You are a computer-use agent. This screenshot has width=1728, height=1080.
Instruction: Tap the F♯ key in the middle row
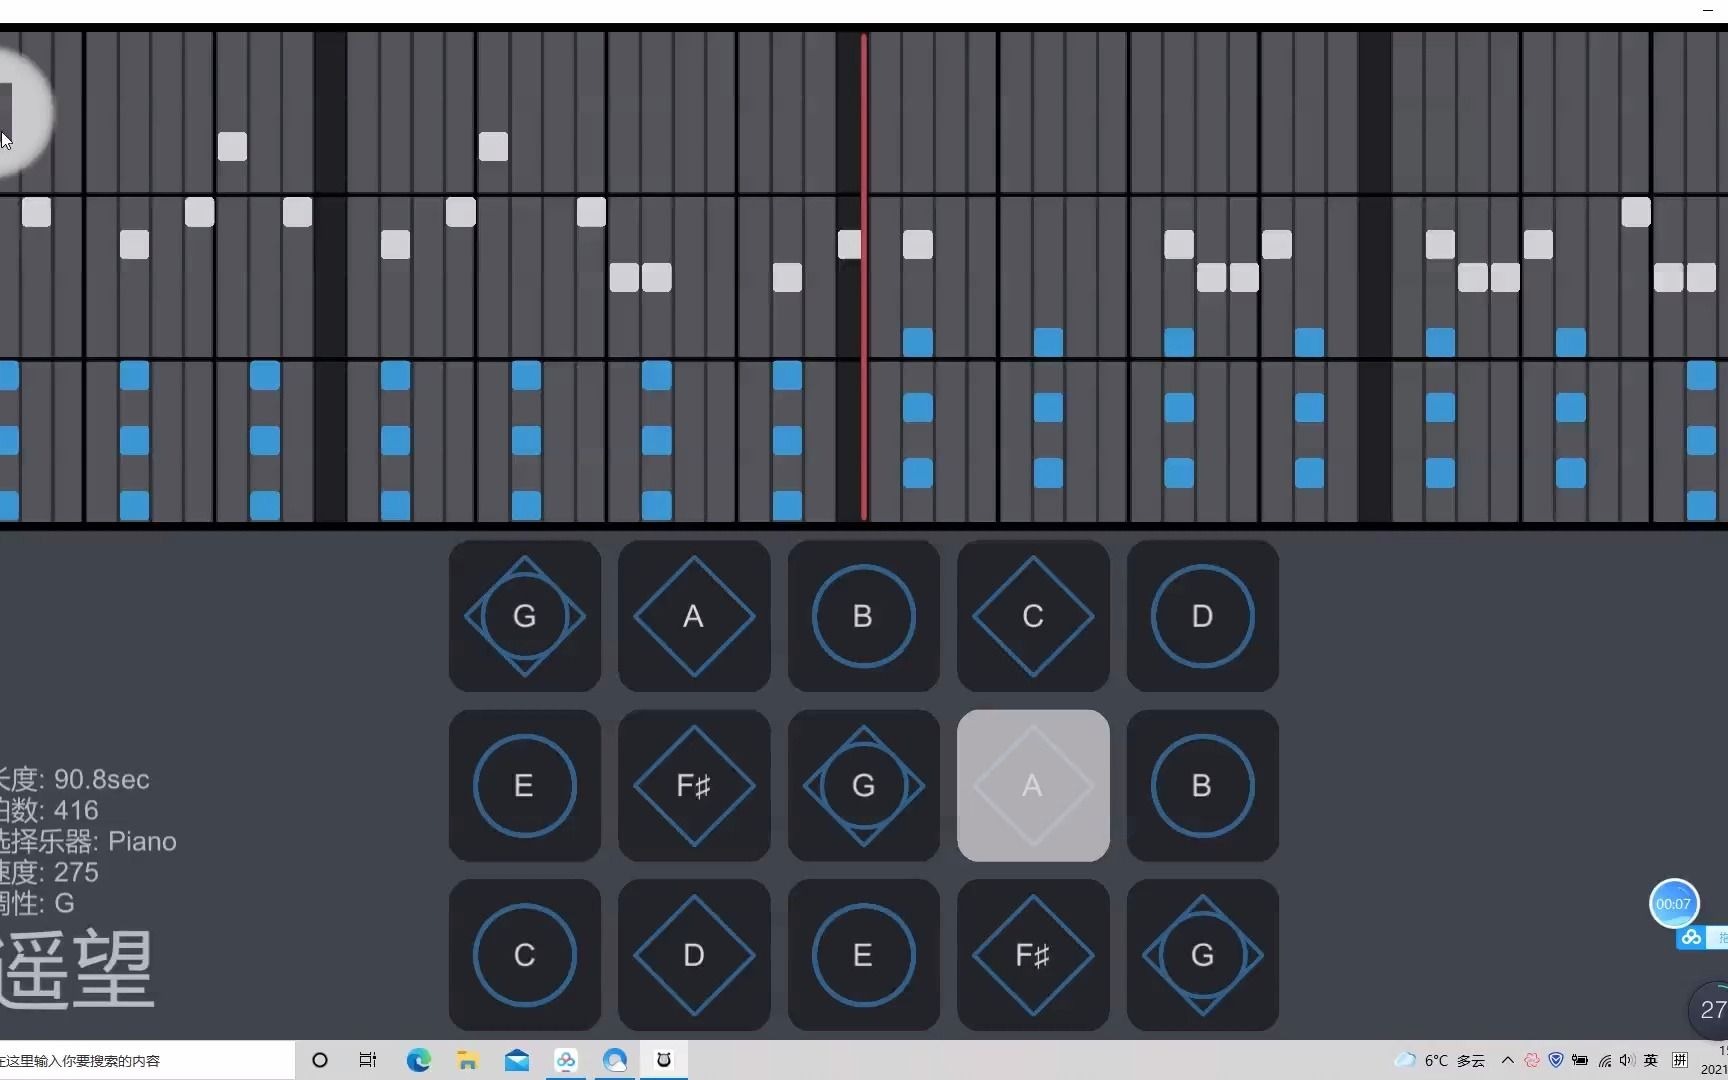[694, 786]
